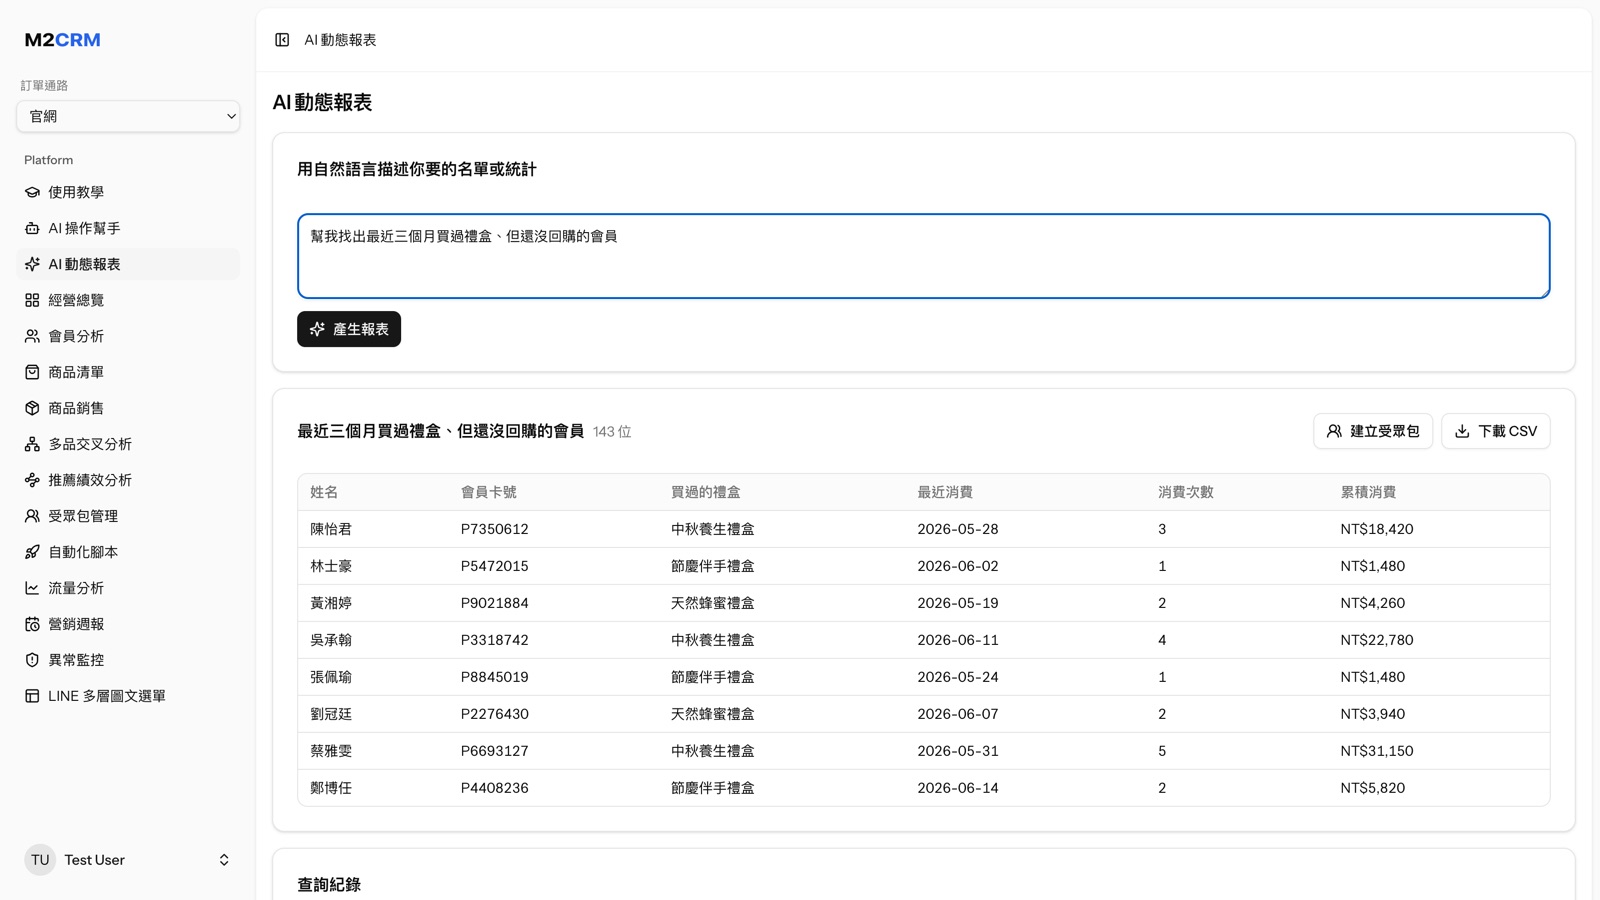Click the 經營總覽 grid icon
The image size is (1600, 900).
click(x=32, y=300)
